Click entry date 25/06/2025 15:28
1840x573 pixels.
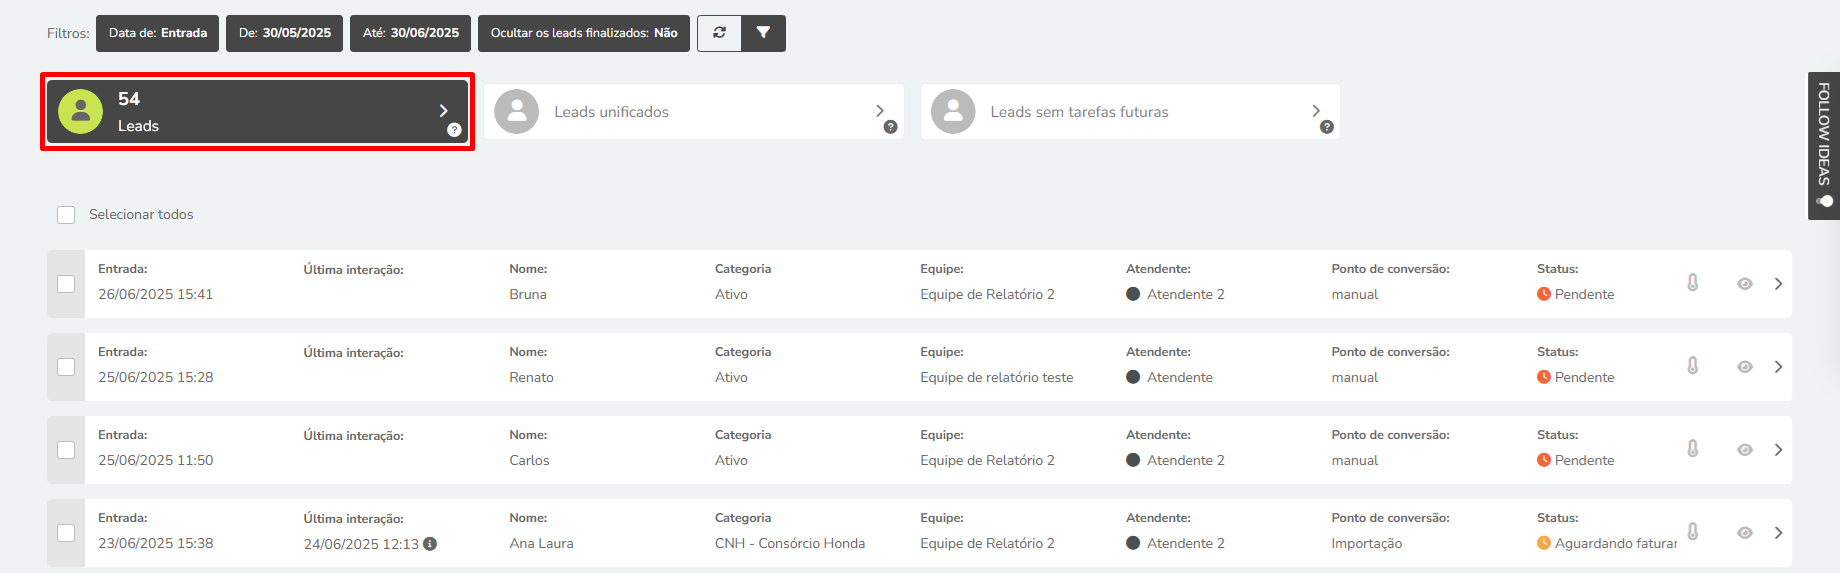click(155, 377)
